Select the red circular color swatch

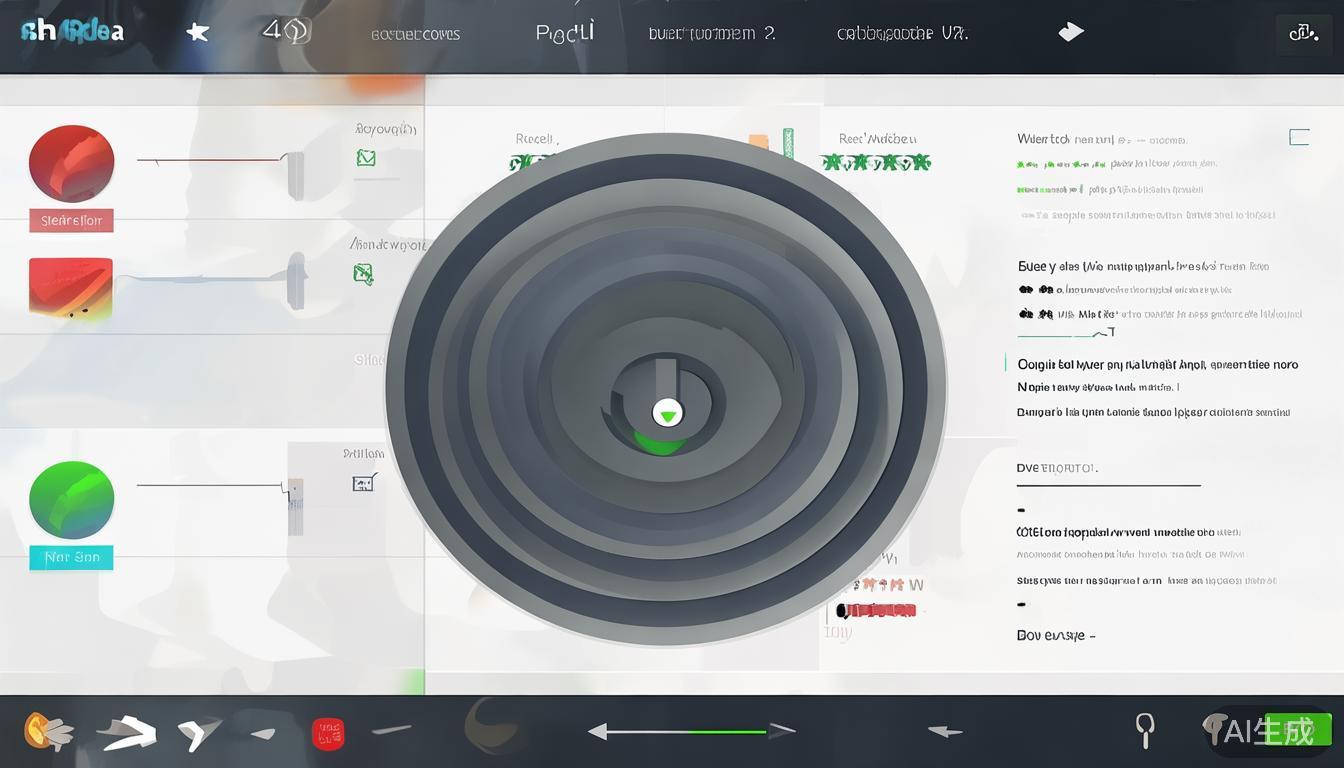(72, 163)
